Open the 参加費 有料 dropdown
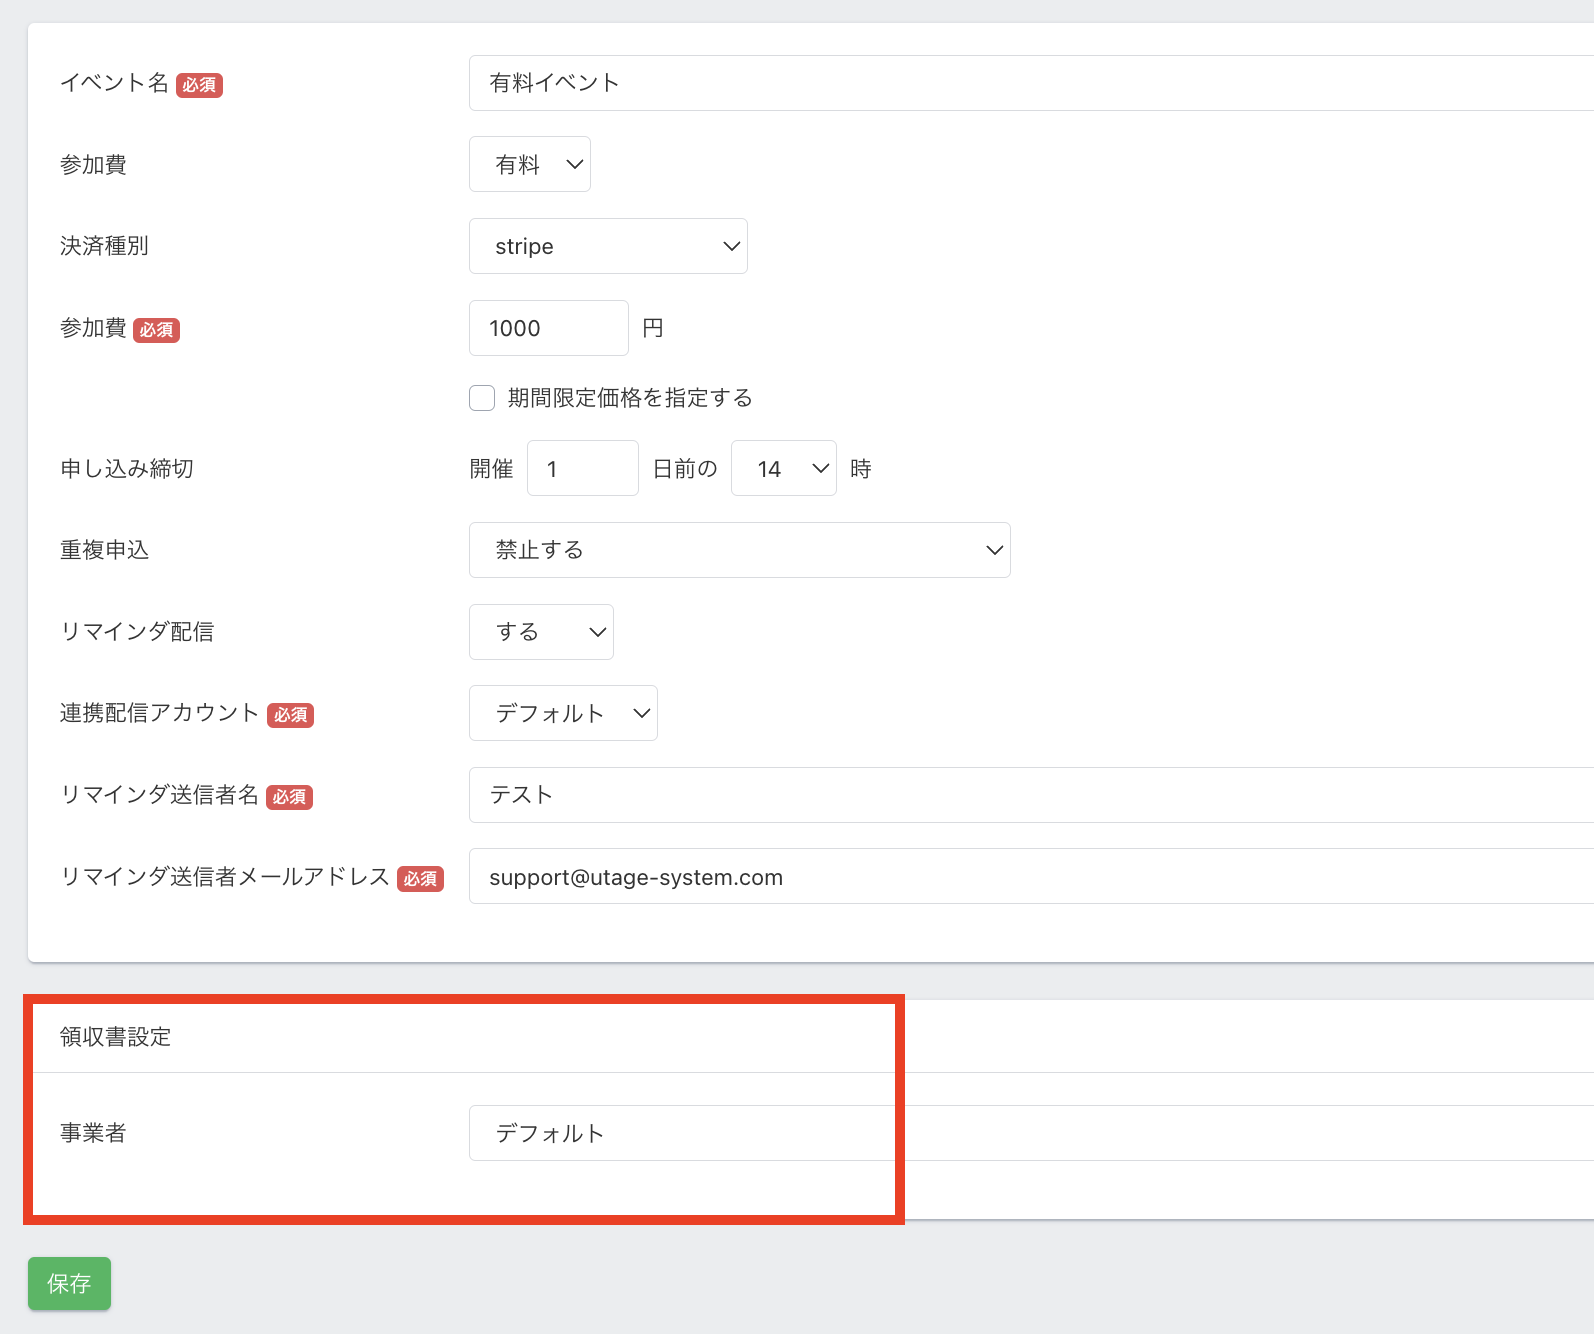The height and width of the screenshot is (1334, 1594). [529, 164]
